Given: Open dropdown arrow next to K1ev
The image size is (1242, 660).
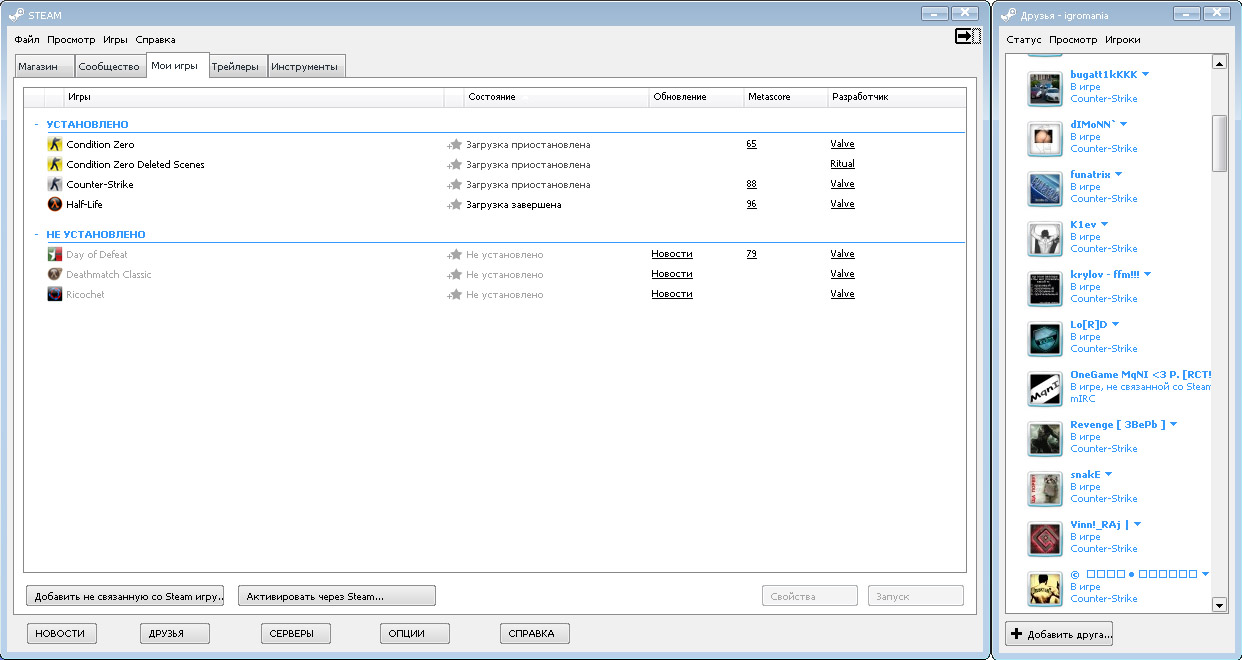Looking at the screenshot, I should point(1104,224).
